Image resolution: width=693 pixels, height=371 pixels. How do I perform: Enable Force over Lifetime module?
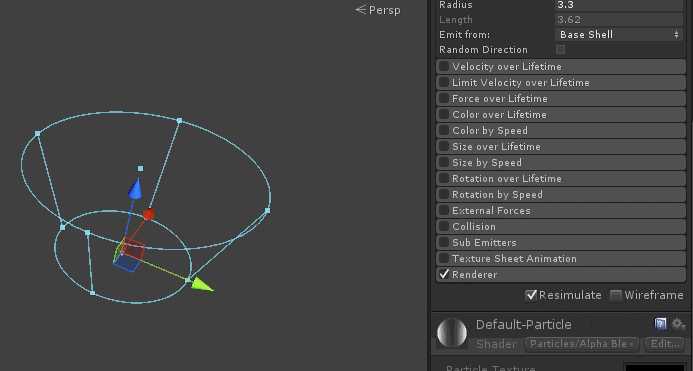coord(443,99)
